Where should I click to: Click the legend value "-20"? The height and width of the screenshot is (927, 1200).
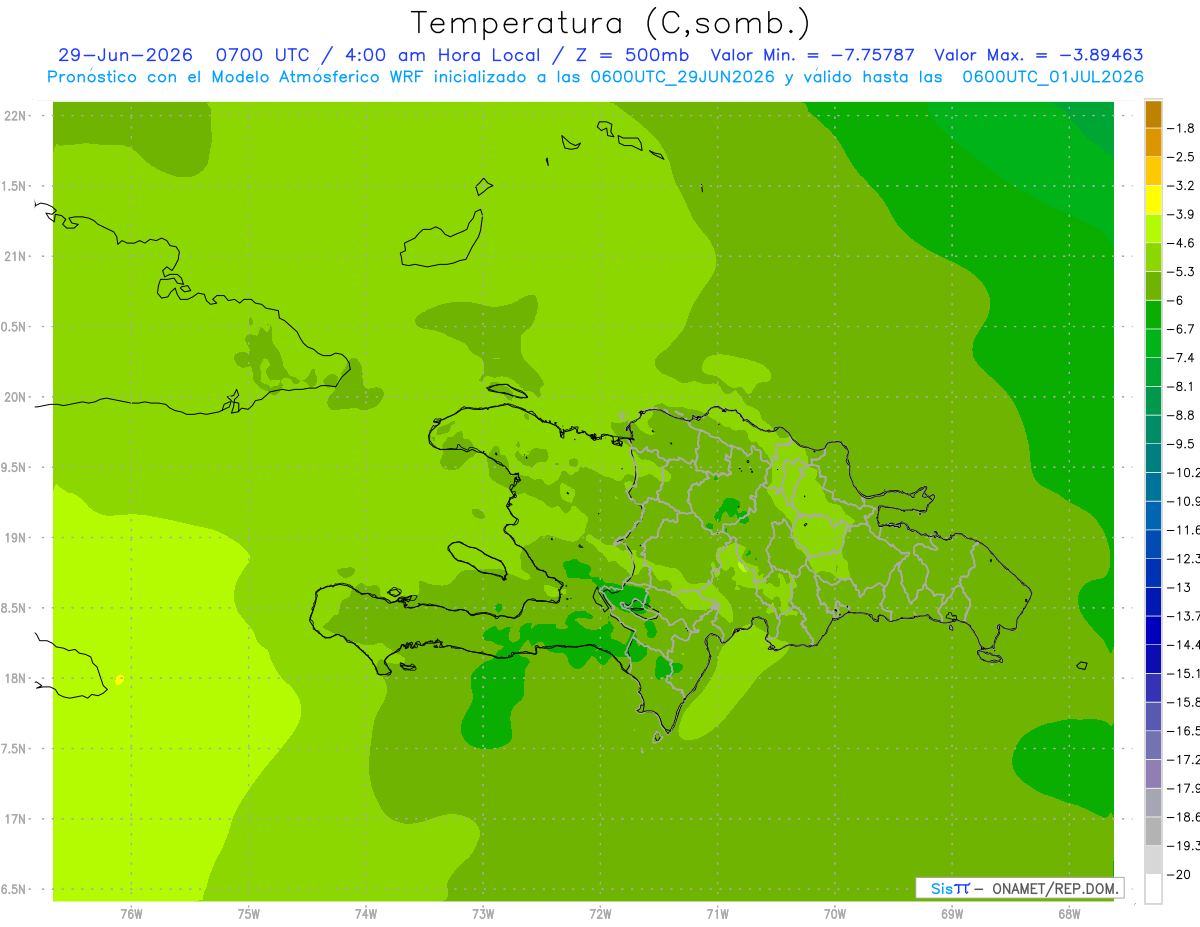point(1180,875)
